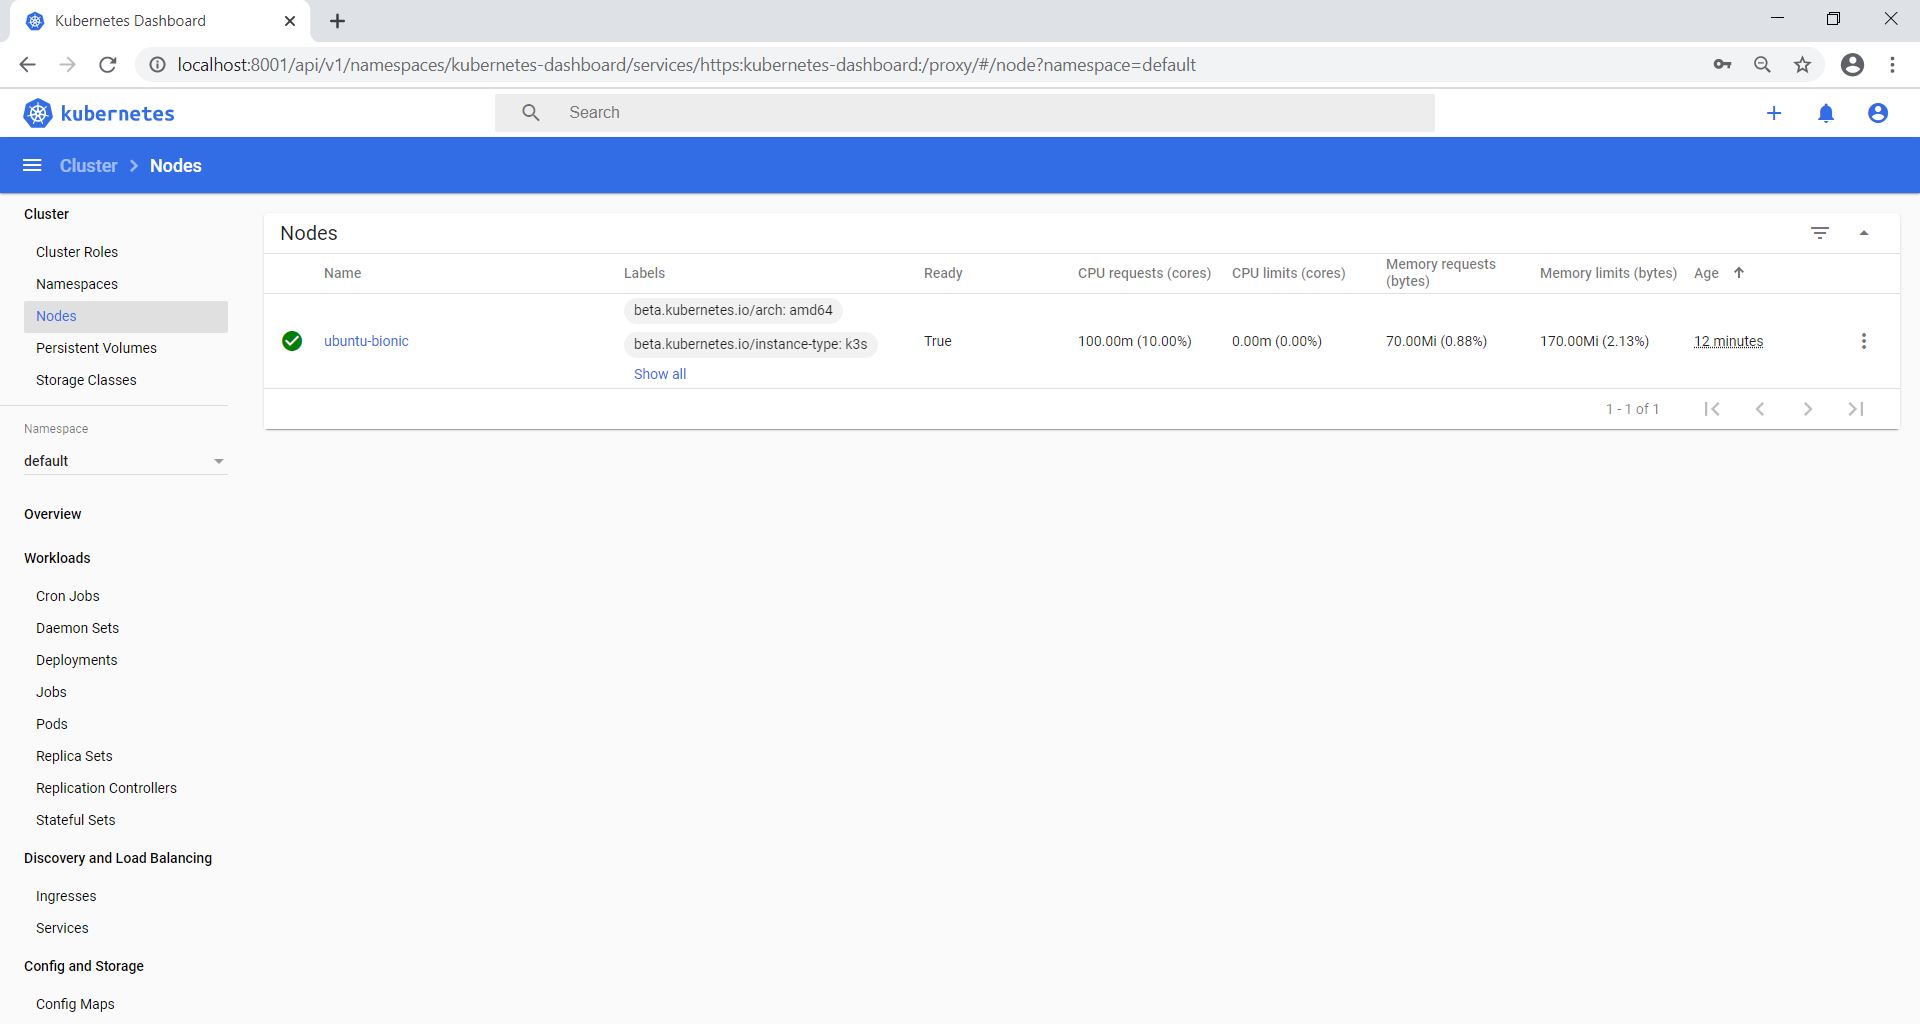1920x1024 pixels.
Task: Click the Kubernetes logo icon
Action: pyautogui.click(x=38, y=113)
